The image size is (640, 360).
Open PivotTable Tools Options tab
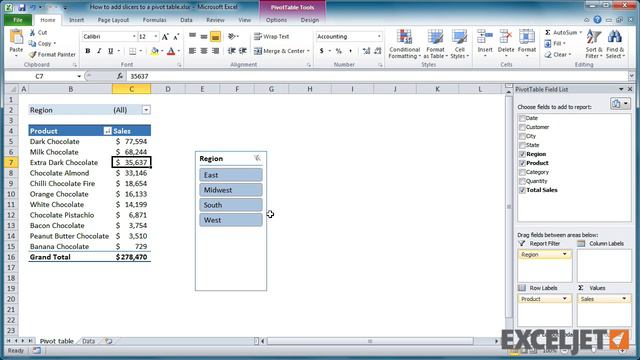[276, 20]
